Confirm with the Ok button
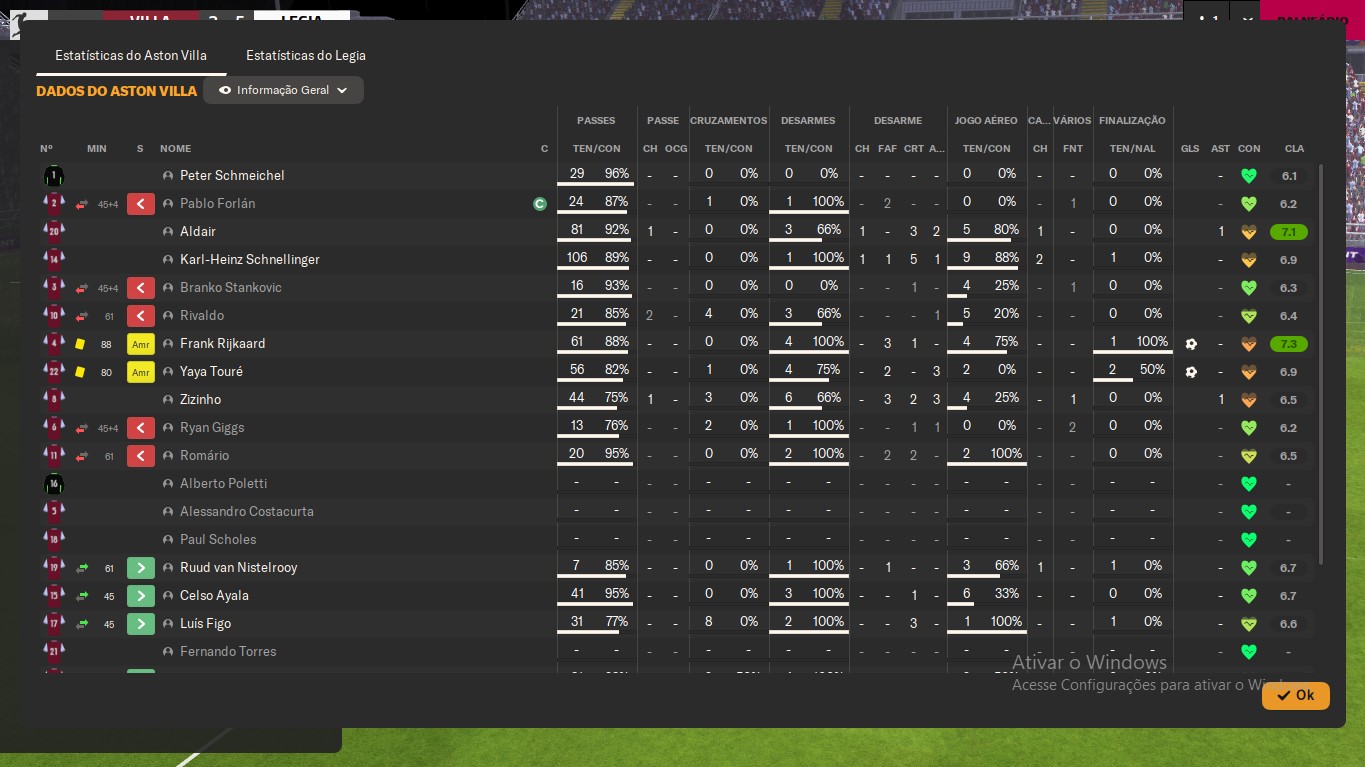1365x767 pixels. (x=1295, y=695)
